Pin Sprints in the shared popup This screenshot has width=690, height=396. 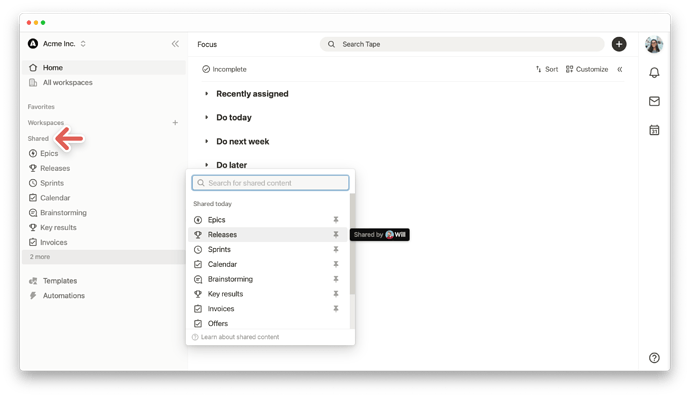[x=336, y=249]
